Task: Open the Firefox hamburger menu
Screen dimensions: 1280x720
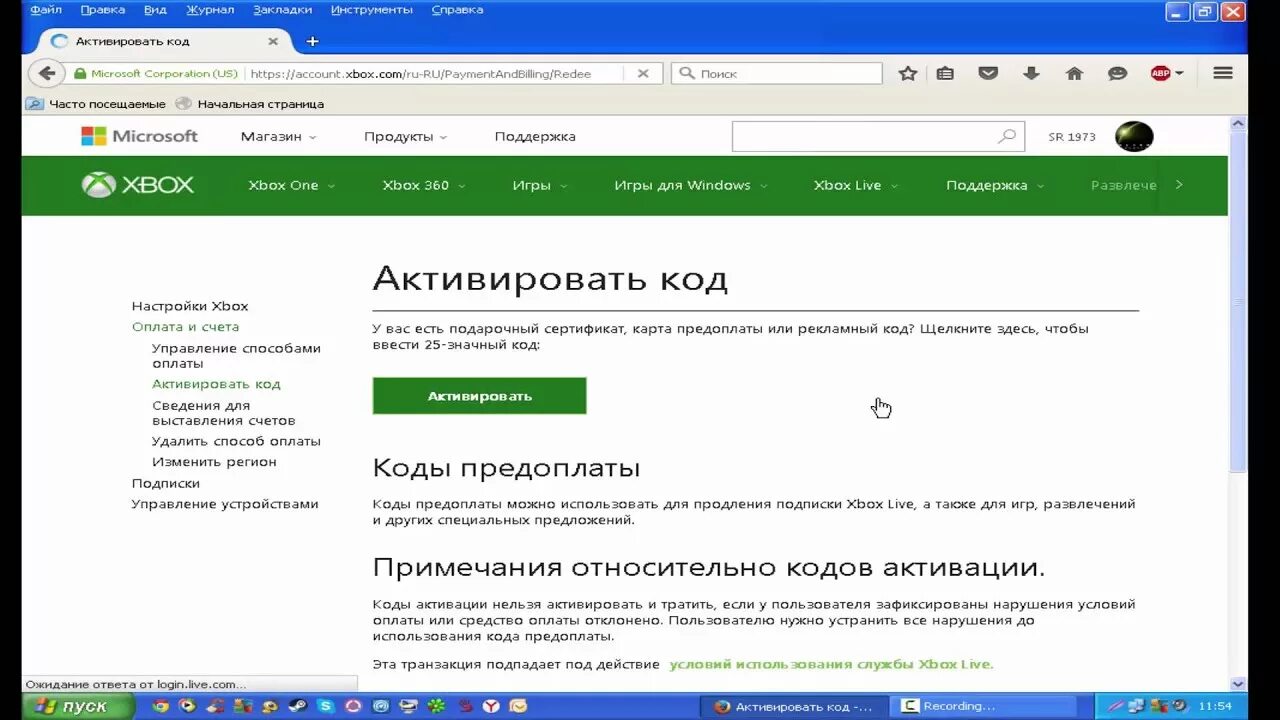Action: coord(1222,73)
